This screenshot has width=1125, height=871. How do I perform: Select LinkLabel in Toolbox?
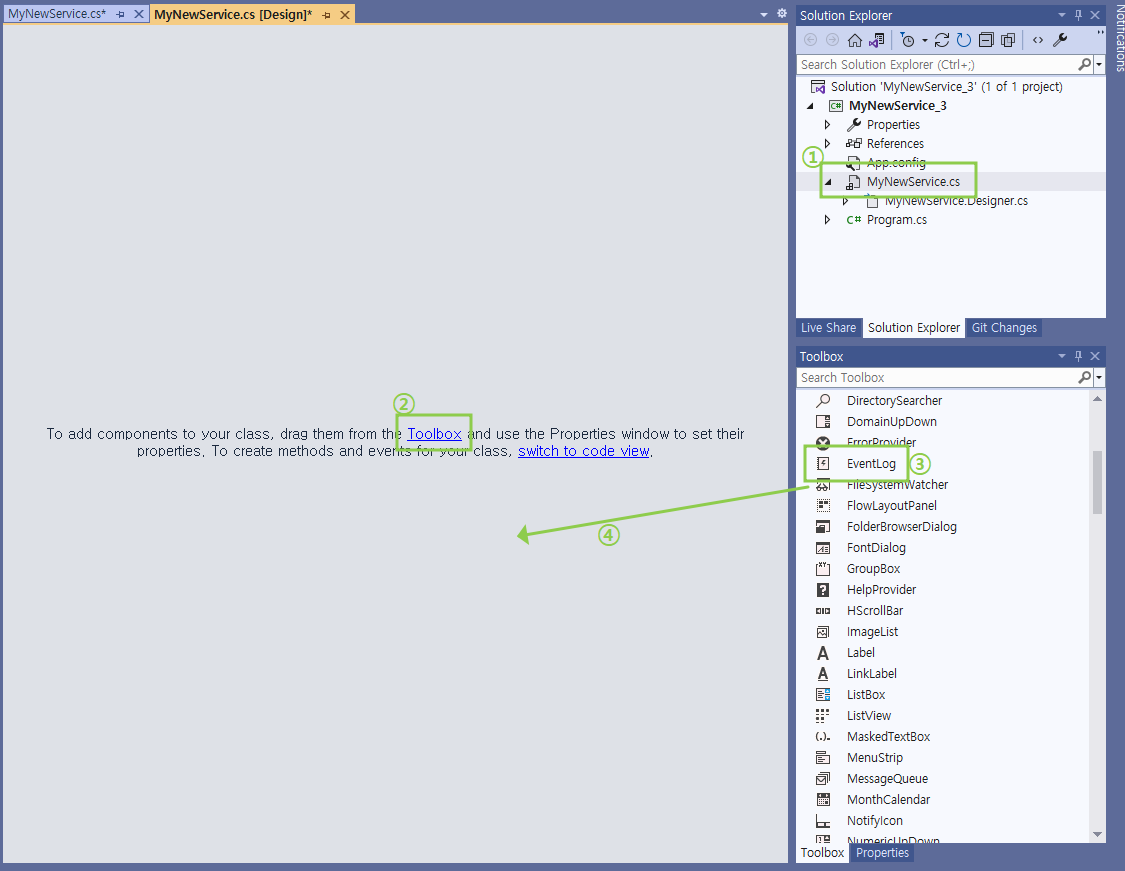(x=872, y=674)
